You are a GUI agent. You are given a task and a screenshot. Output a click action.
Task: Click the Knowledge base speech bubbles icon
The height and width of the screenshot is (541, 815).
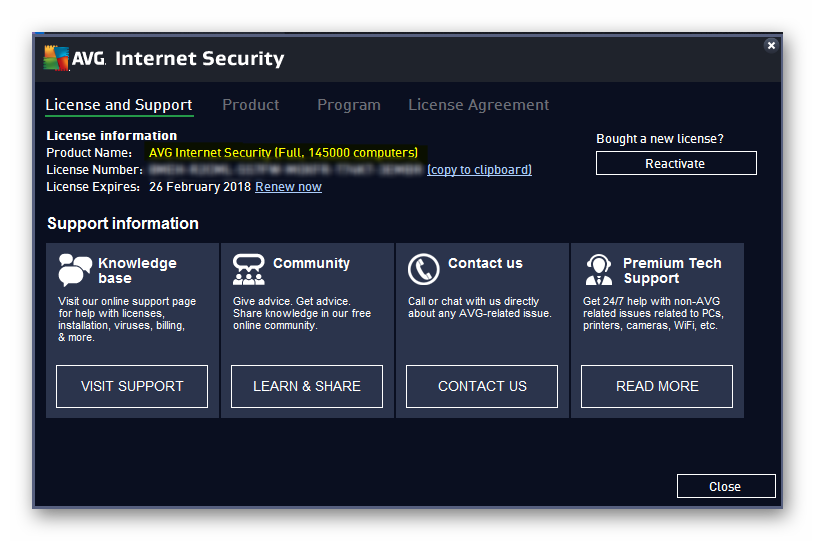(75, 270)
